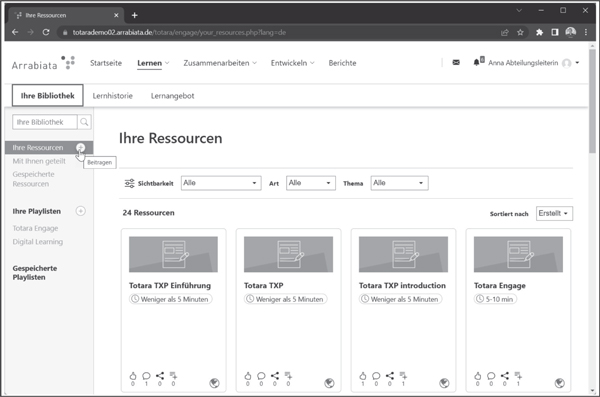The image size is (600, 397).
Task: Click the plus icon next to Ihre Ressourcen
Action: pyautogui.click(x=80, y=147)
